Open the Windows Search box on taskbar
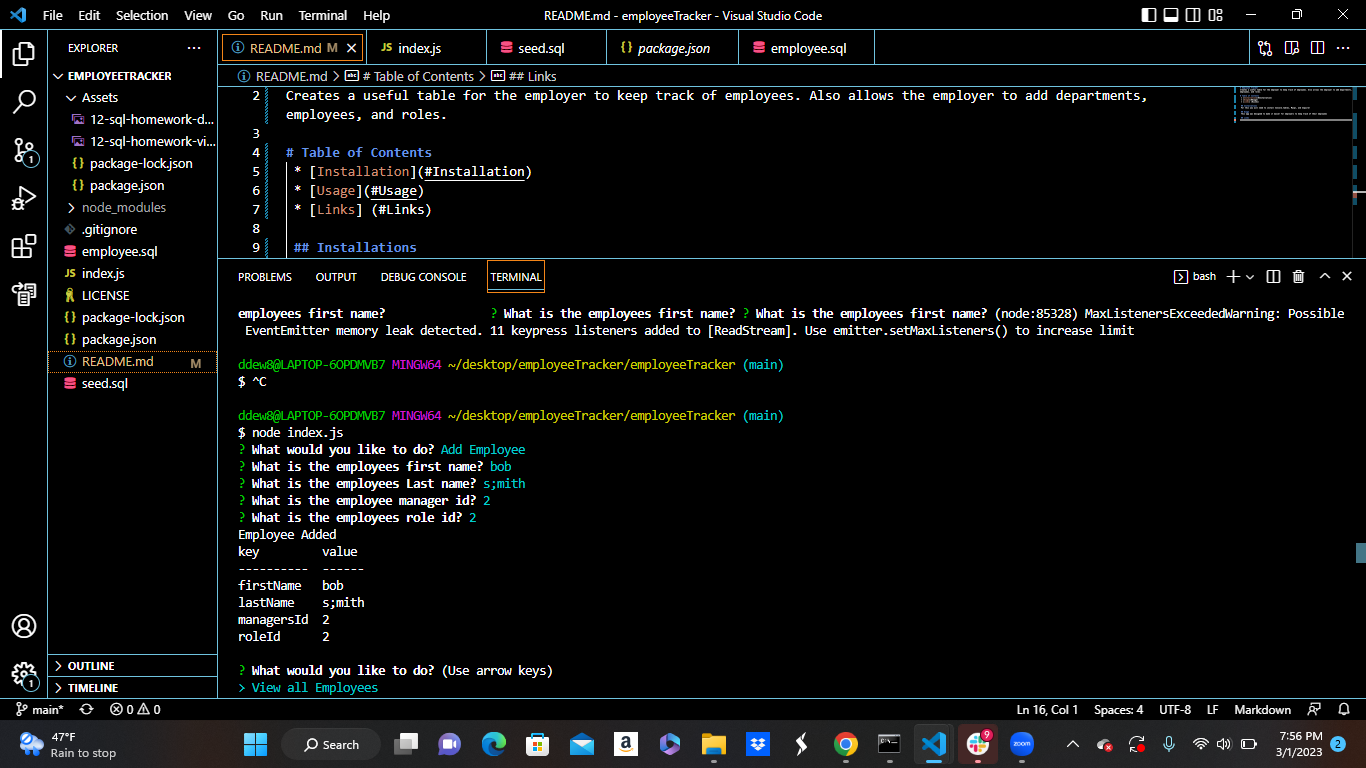The height and width of the screenshot is (768, 1366). 331,744
